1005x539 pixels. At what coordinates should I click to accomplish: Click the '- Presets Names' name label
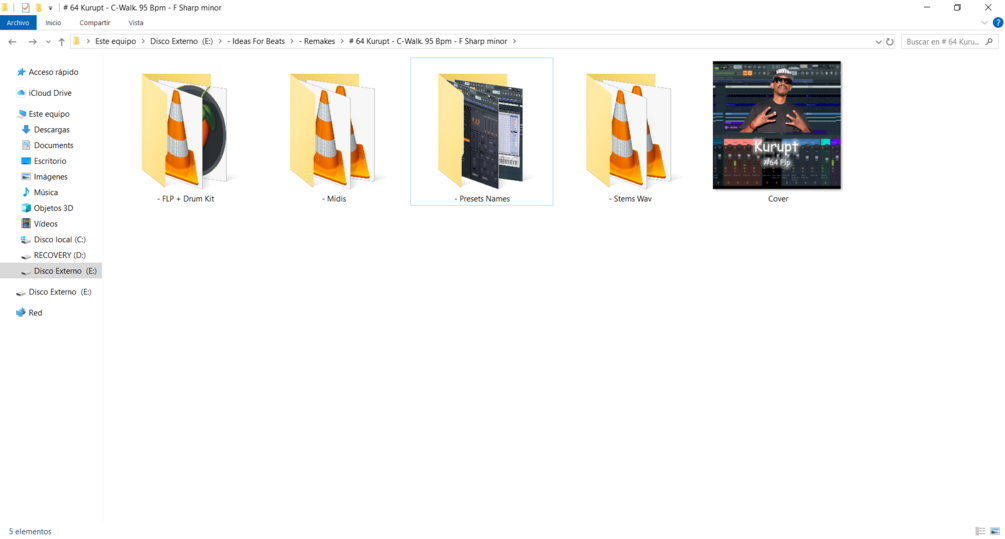(x=482, y=199)
